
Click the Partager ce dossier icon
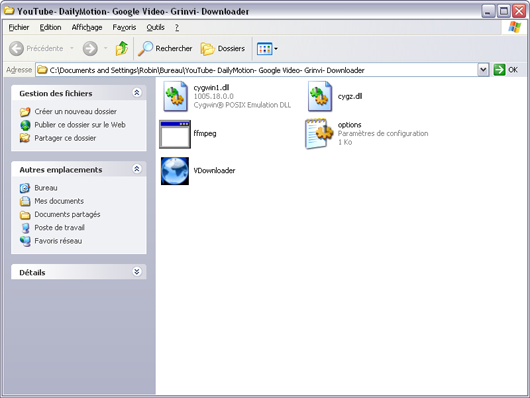pyautogui.click(x=25, y=138)
